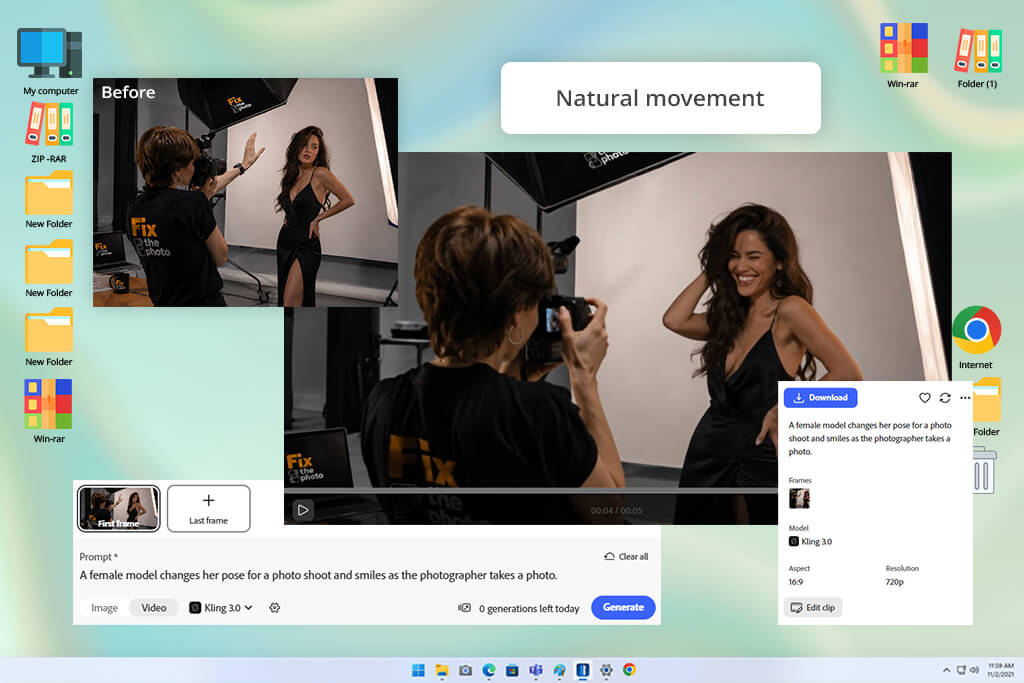Click the Generate button
The height and width of the screenshot is (683, 1024).
click(623, 607)
